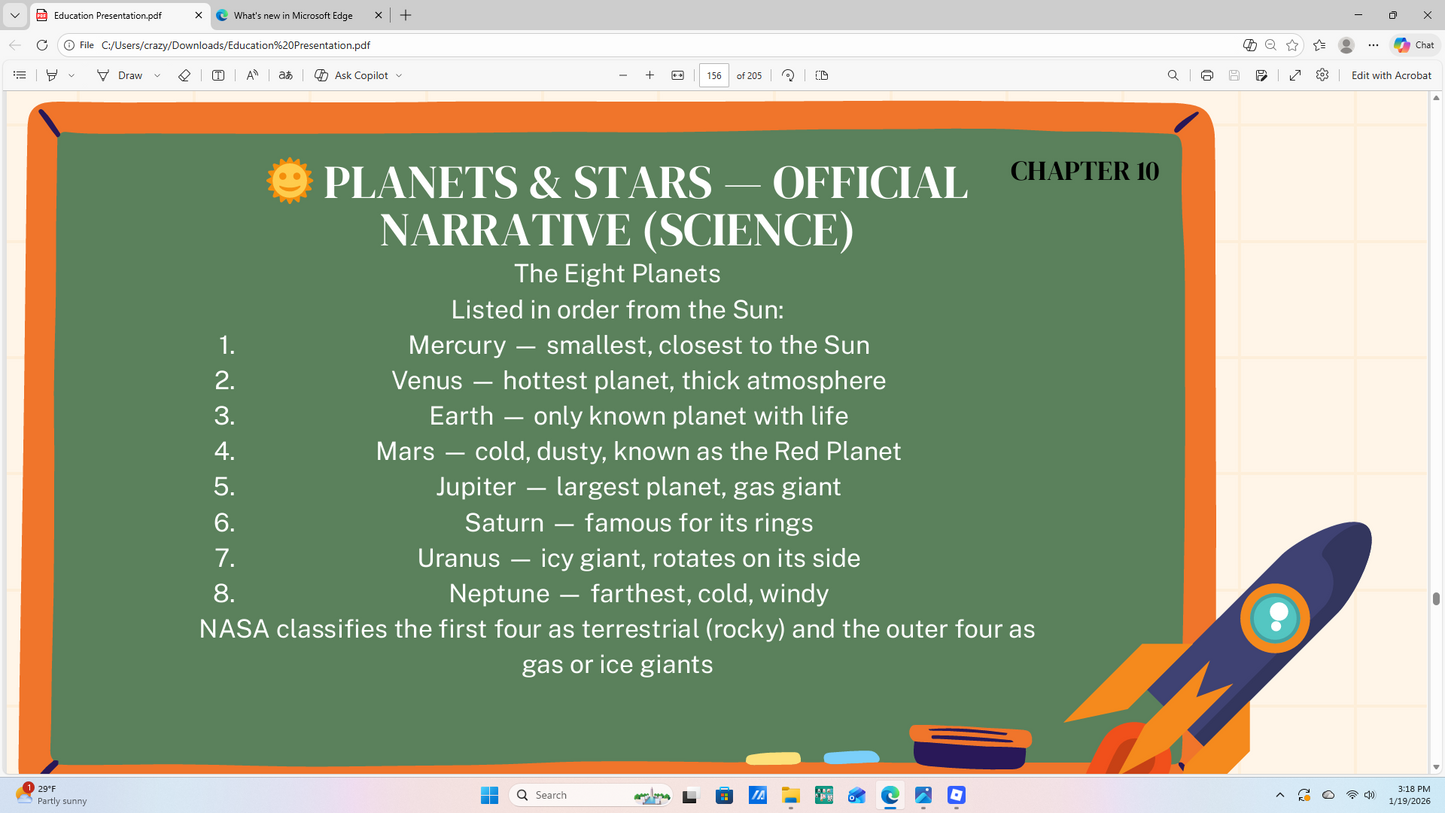Select the page number field showing 156
The width and height of the screenshot is (1445, 813).
pos(714,75)
